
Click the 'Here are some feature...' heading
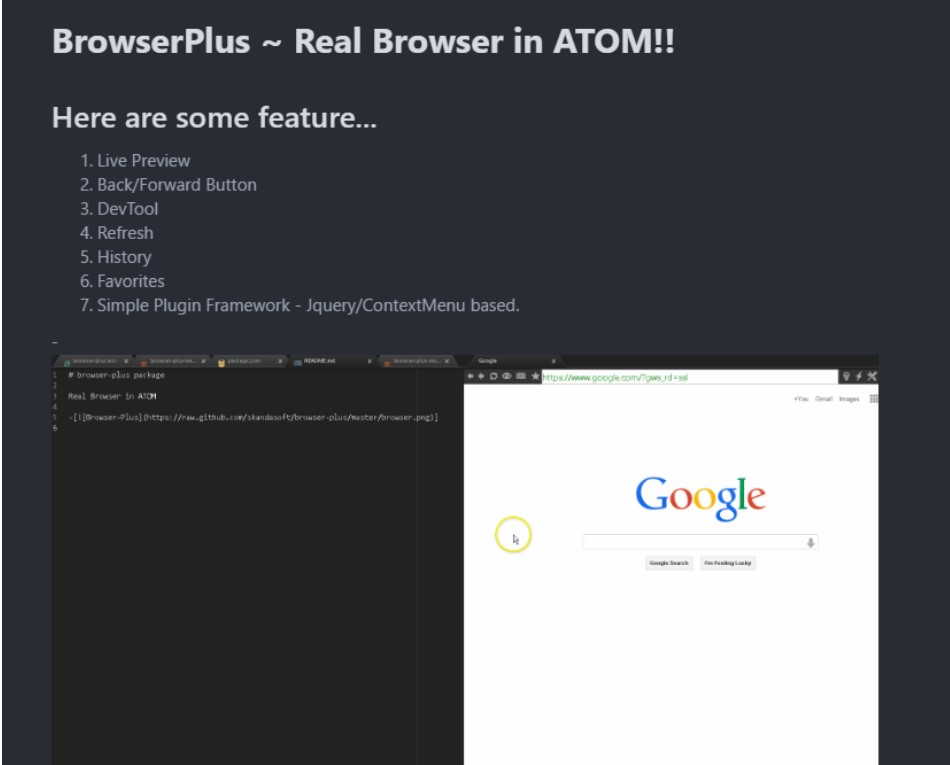tap(214, 118)
